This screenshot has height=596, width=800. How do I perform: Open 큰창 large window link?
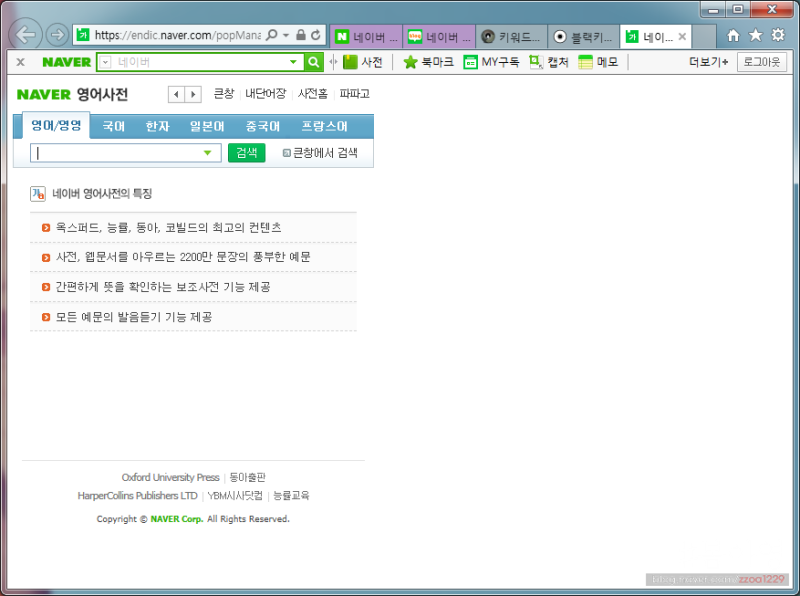pyautogui.click(x=223, y=94)
